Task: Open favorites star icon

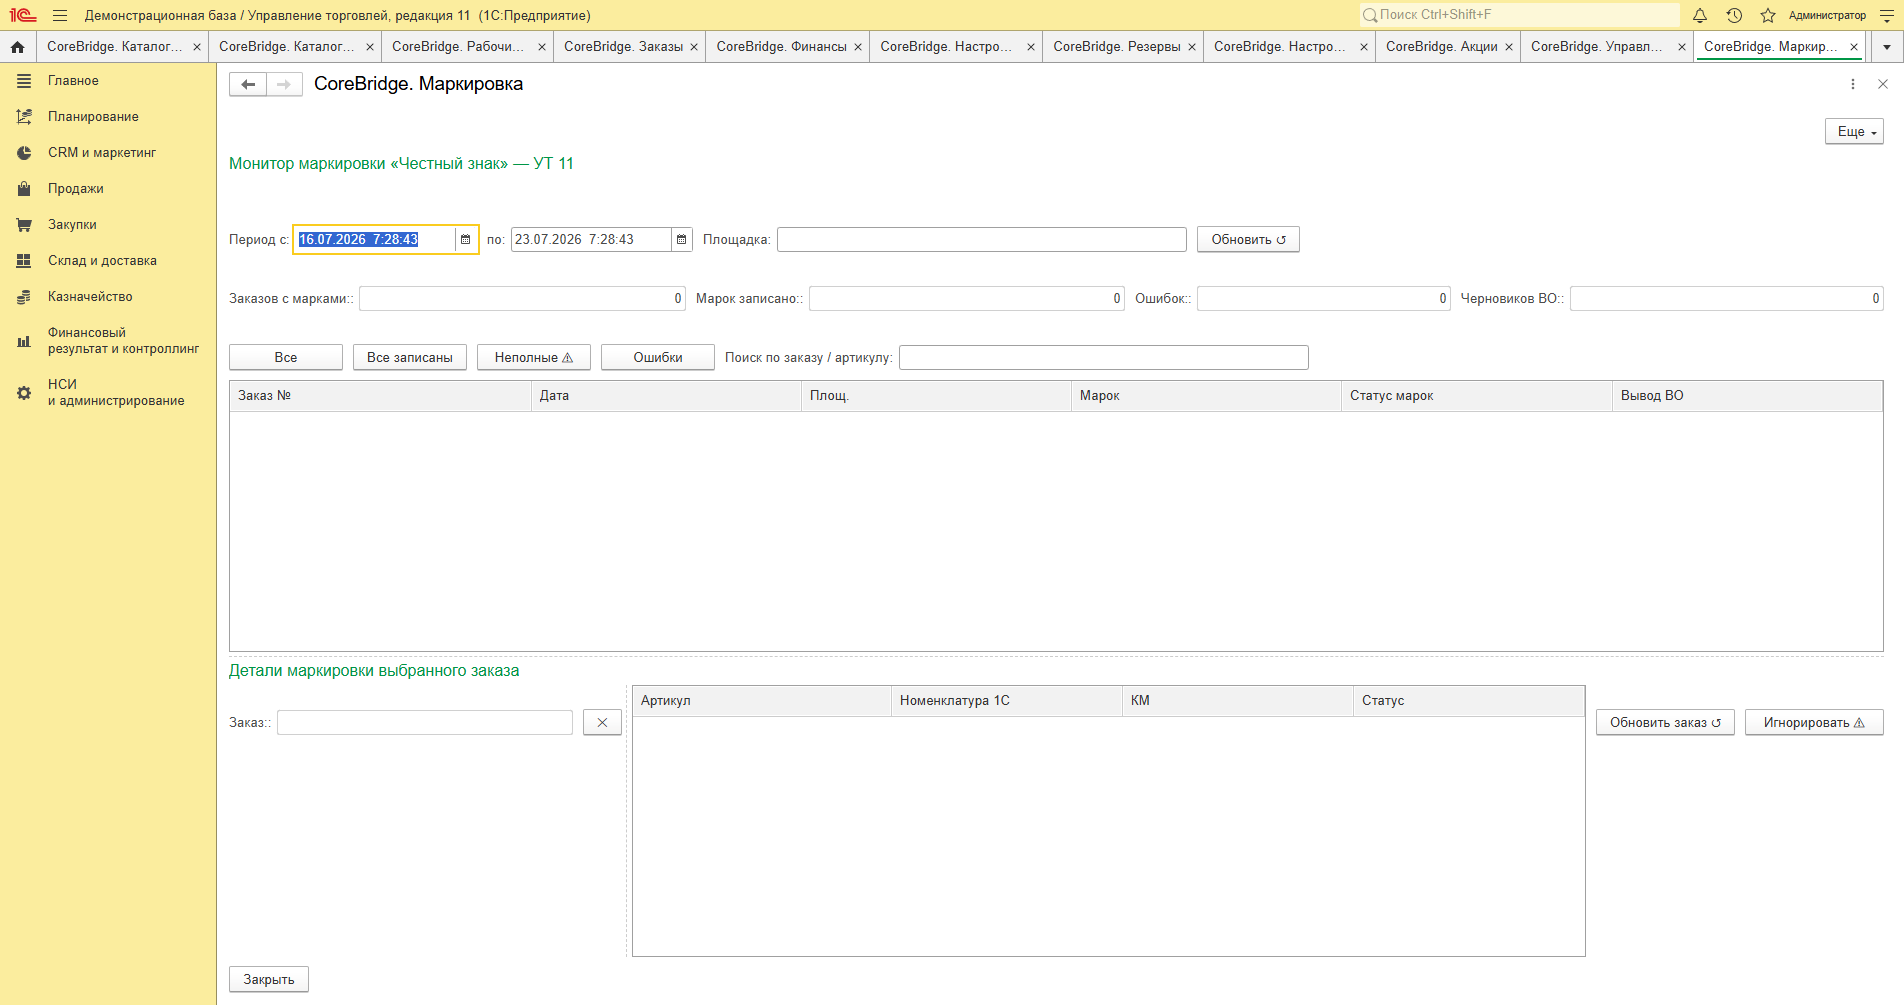Action: tap(1768, 15)
